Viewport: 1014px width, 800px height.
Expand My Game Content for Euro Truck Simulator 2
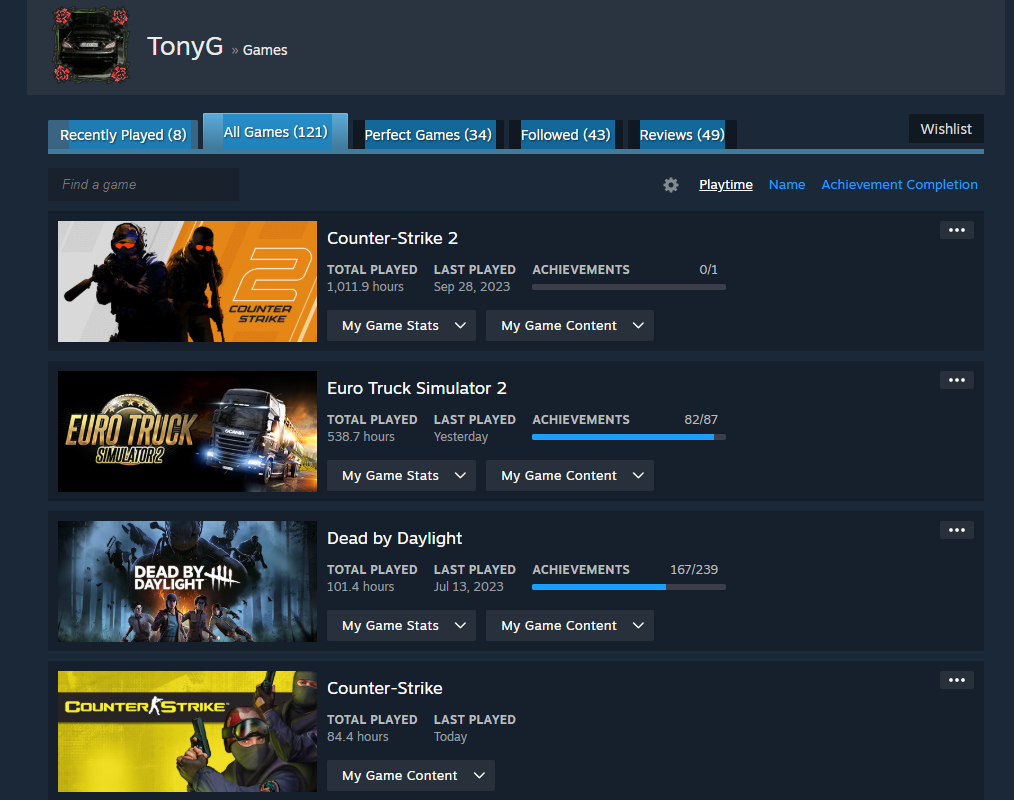coord(569,476)
